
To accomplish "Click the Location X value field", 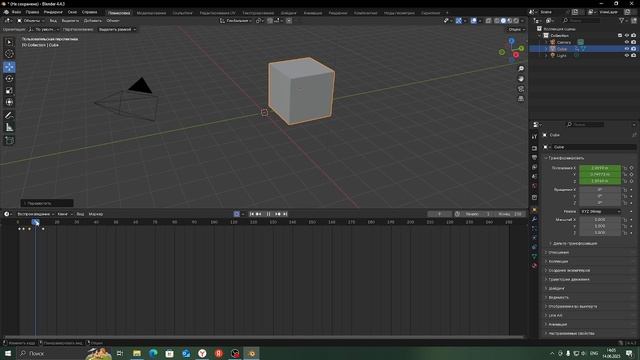I will click(x=600, y=168).
